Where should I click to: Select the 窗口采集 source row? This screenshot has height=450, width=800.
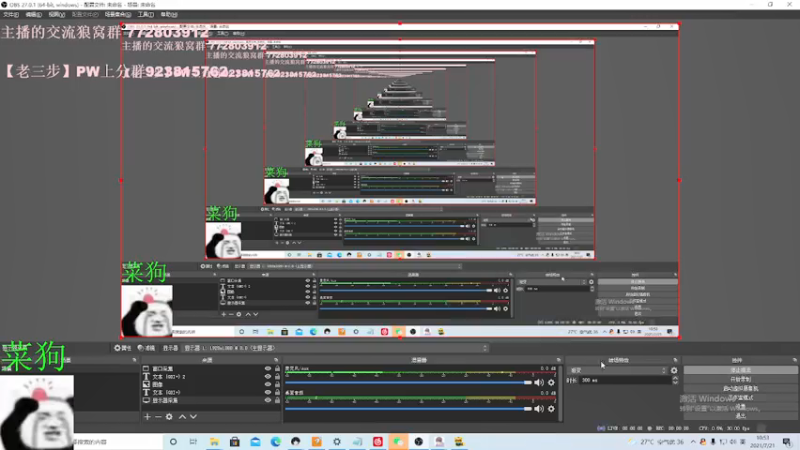point(212,368)
